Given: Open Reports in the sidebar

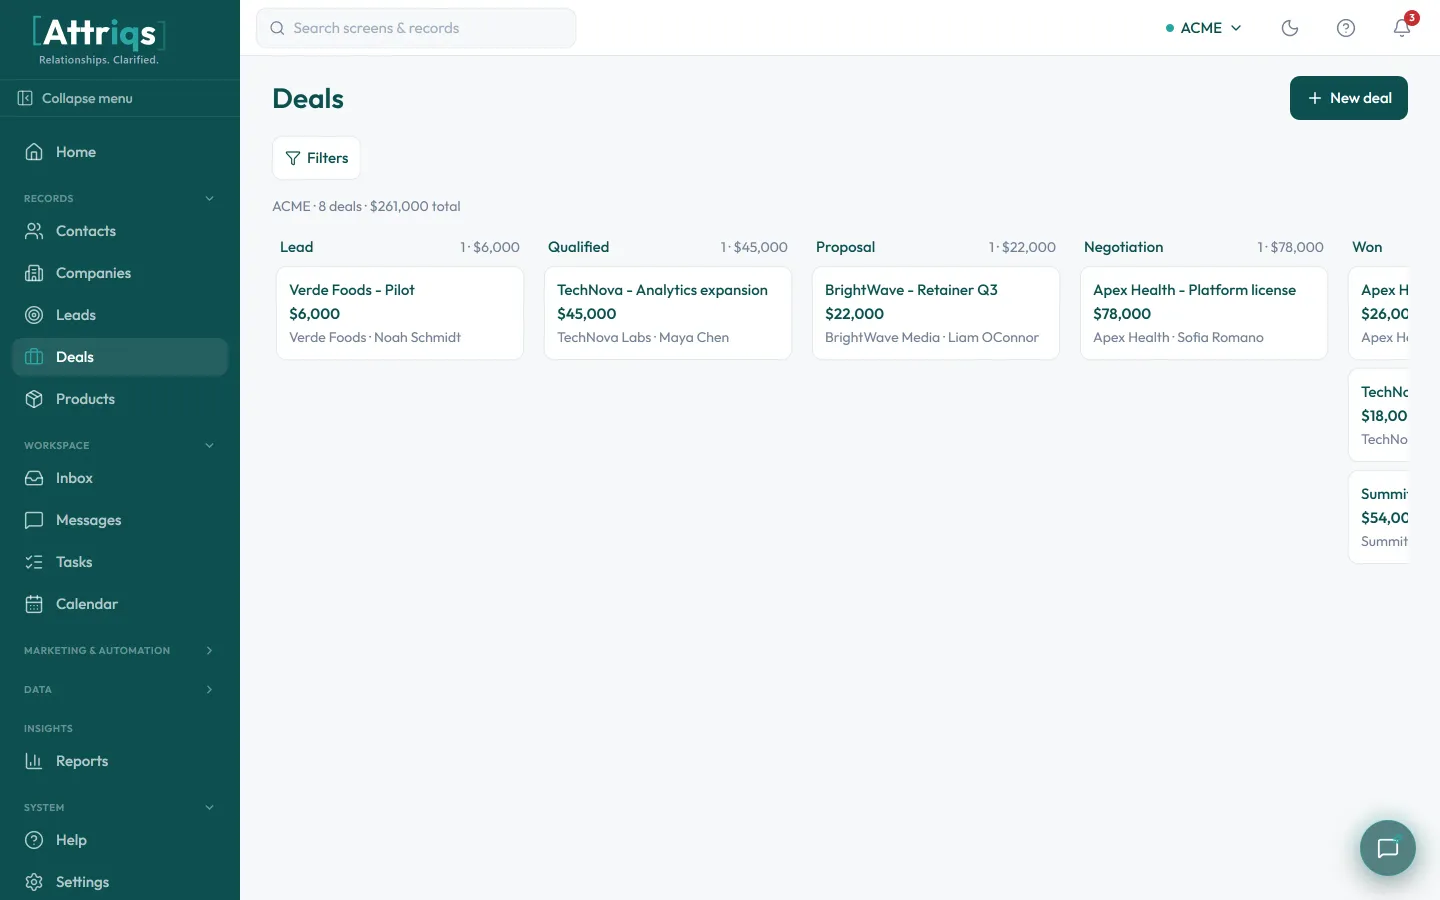Looking at the screenshot, I should [x=120, y=761].
